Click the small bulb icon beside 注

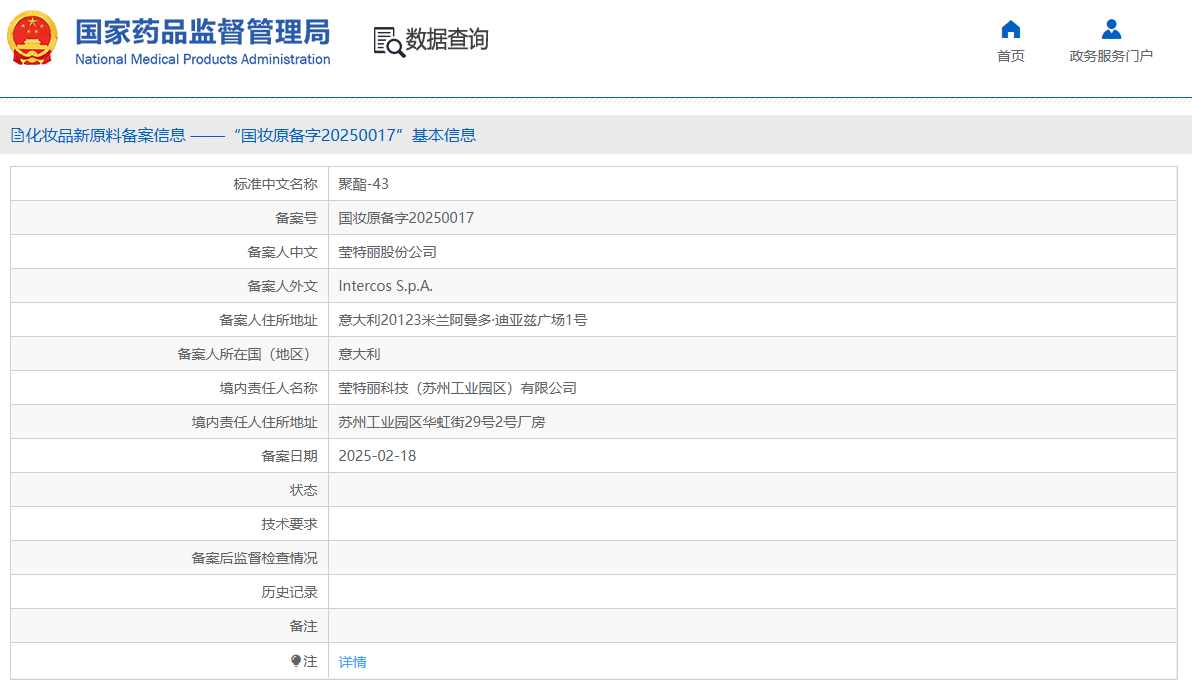(296, 661)
